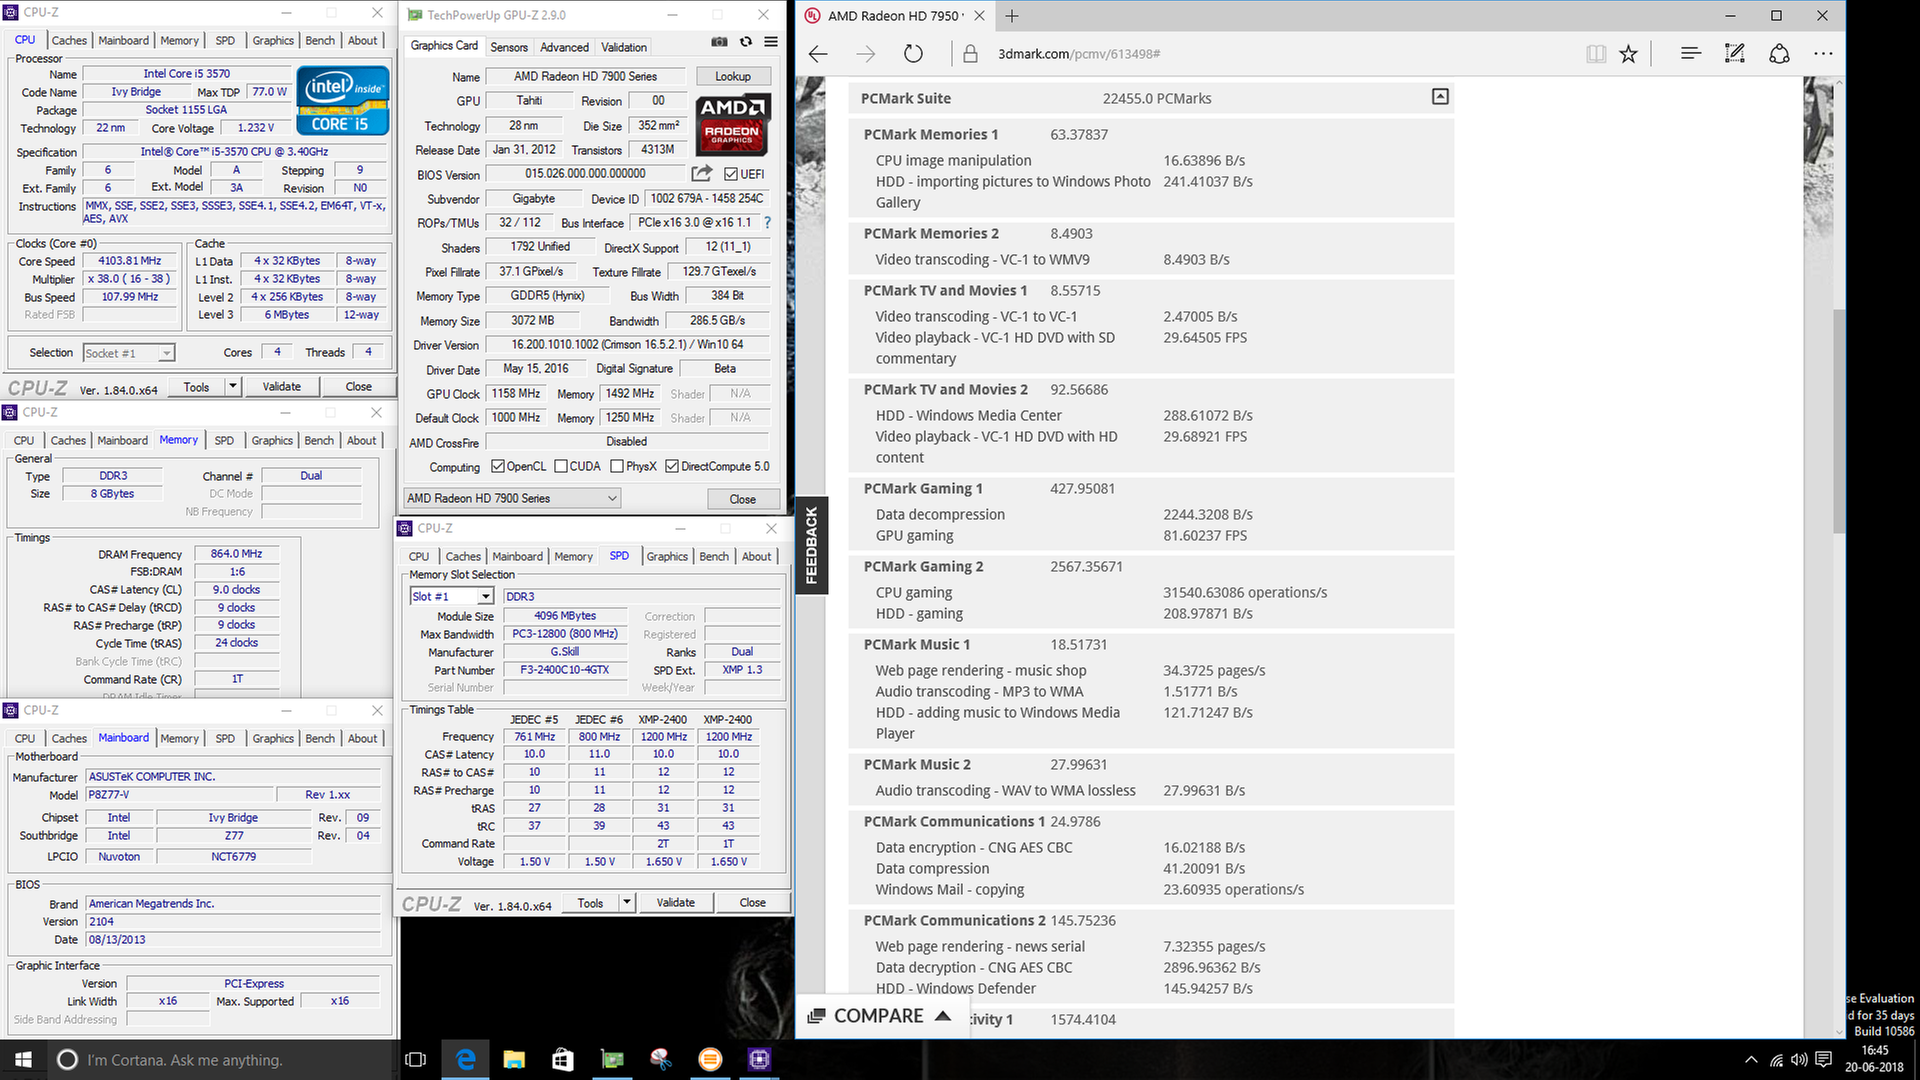Click the network icon in system tray

(x=1776, y=1060)
